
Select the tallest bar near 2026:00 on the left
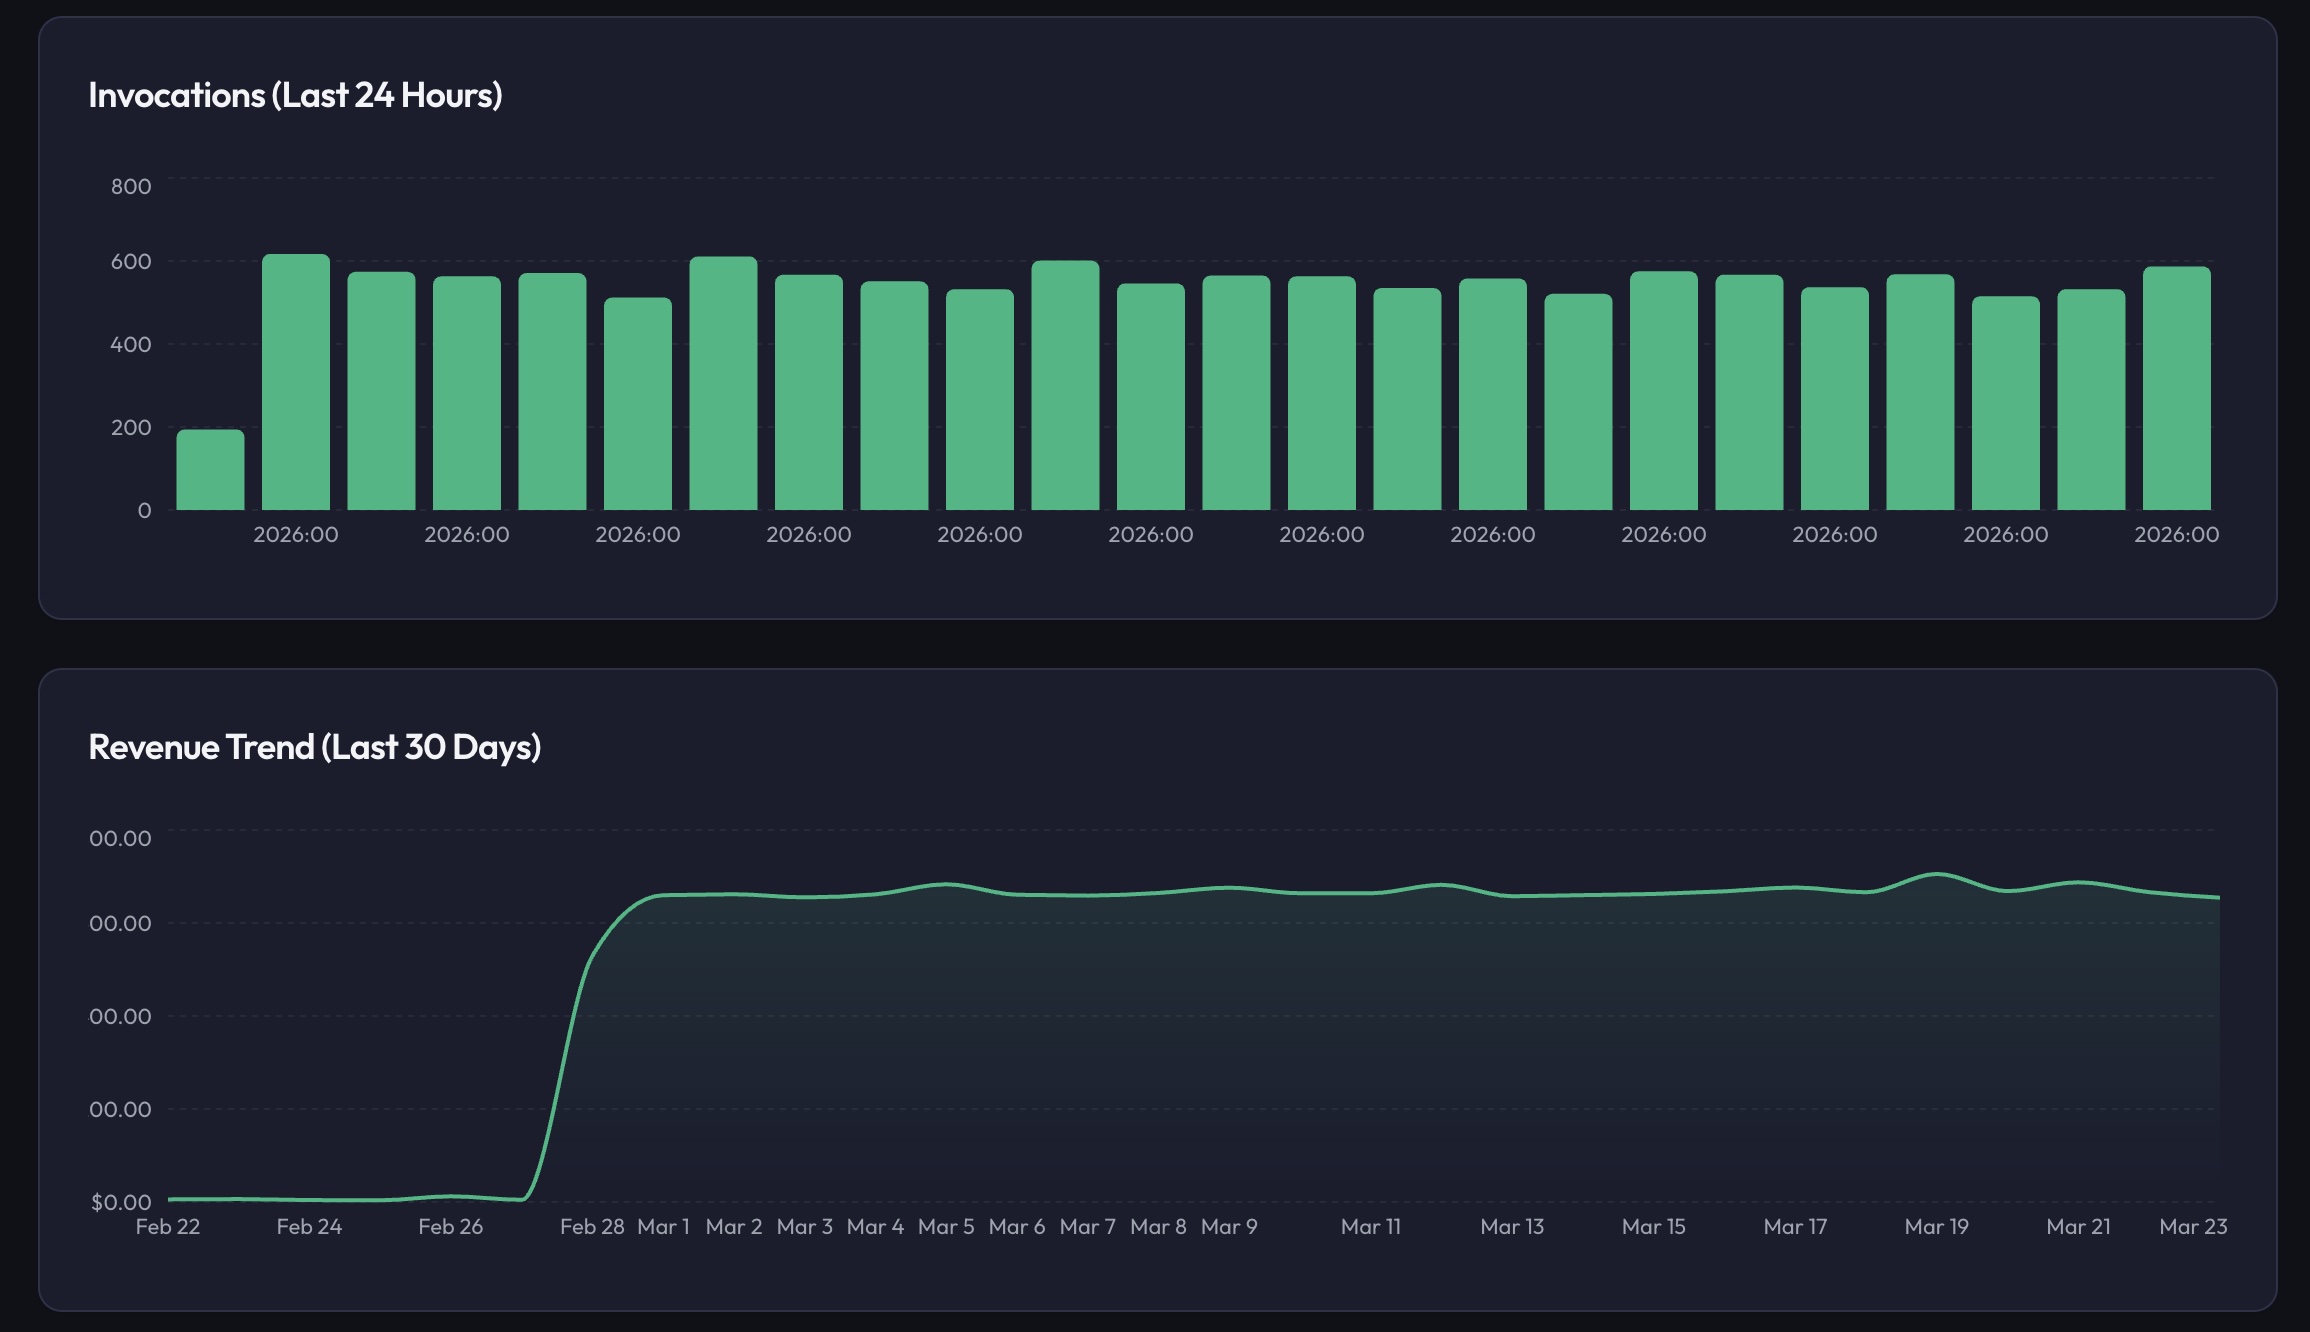point(297,380)
